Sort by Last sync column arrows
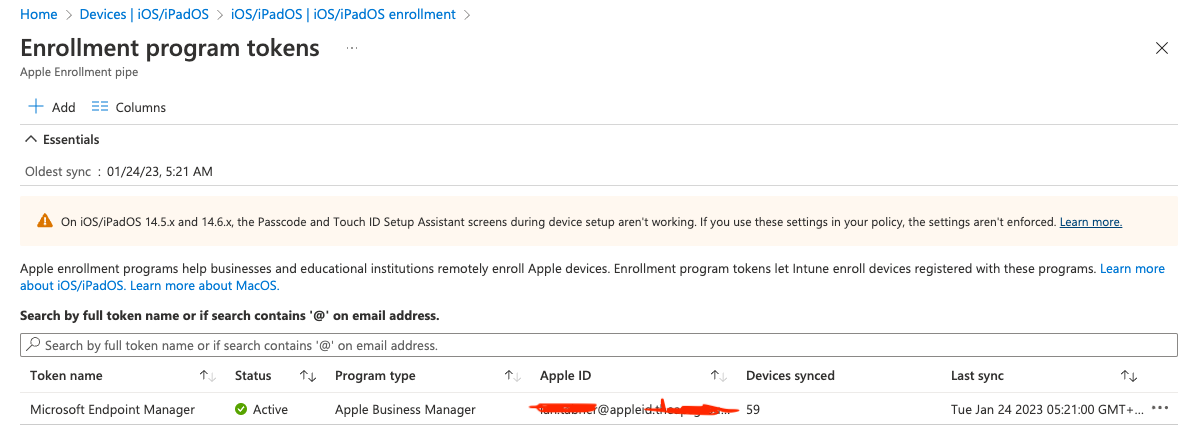The image size is (1186, 430). pos(1129,375)
